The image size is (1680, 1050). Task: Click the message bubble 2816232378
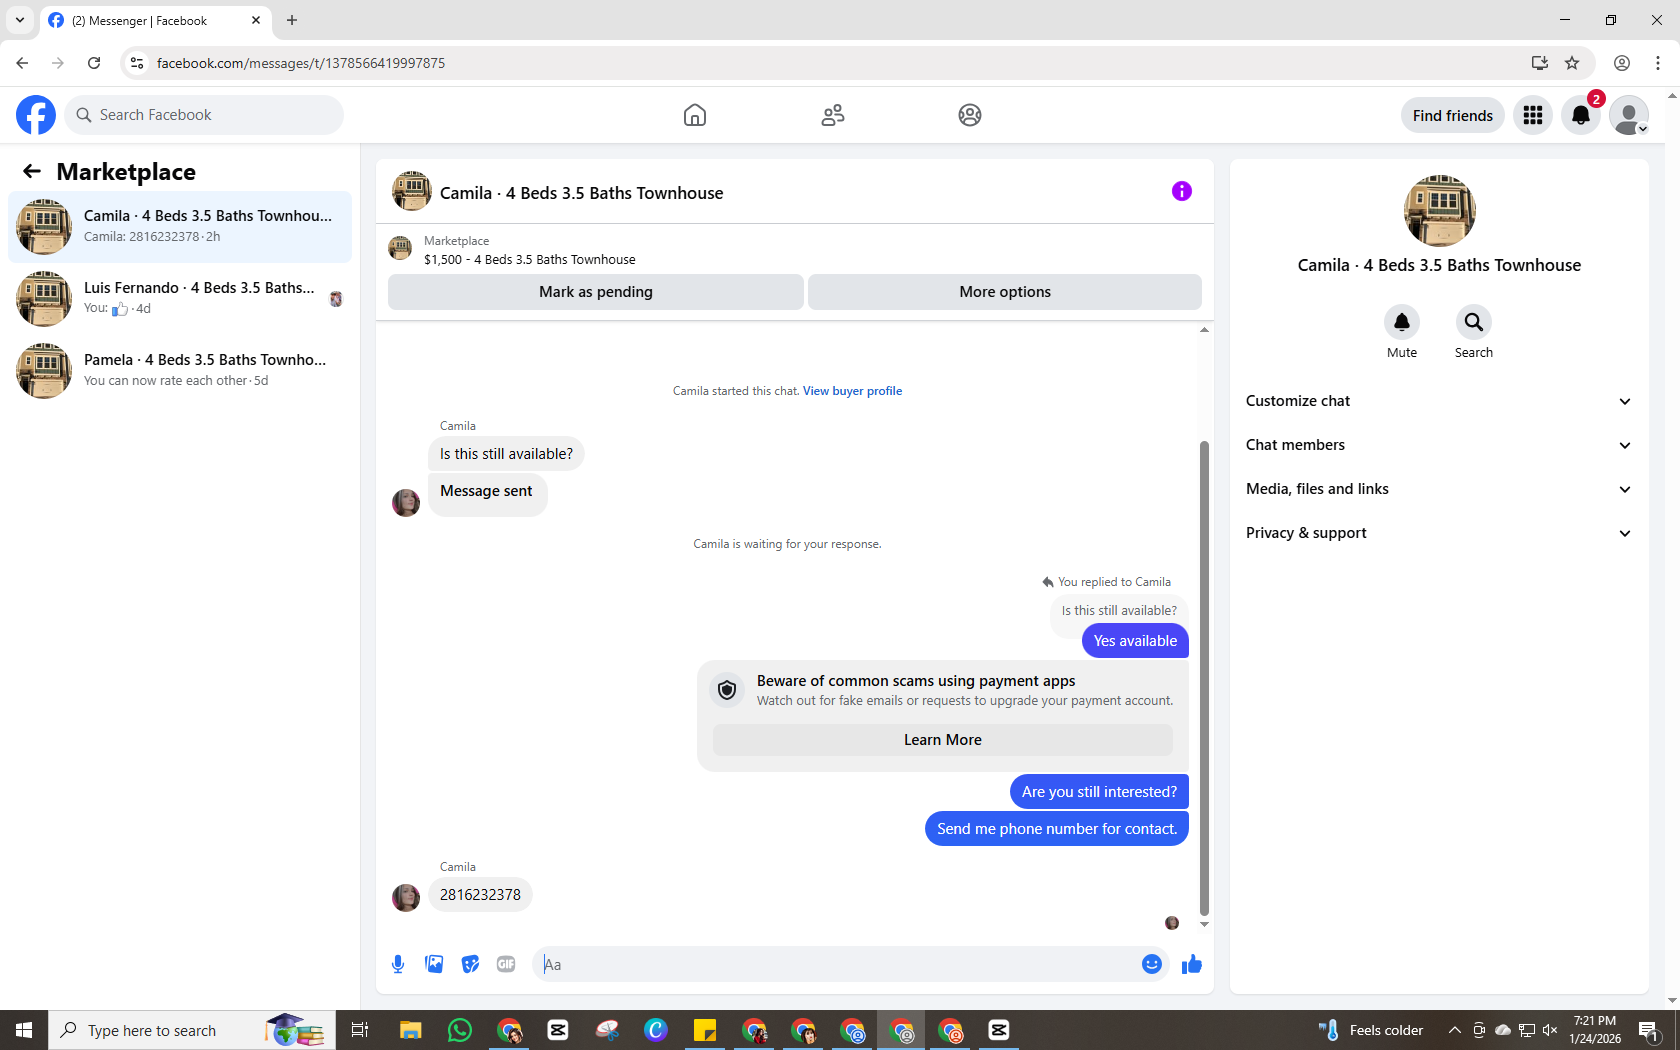(x=480, y=895)
